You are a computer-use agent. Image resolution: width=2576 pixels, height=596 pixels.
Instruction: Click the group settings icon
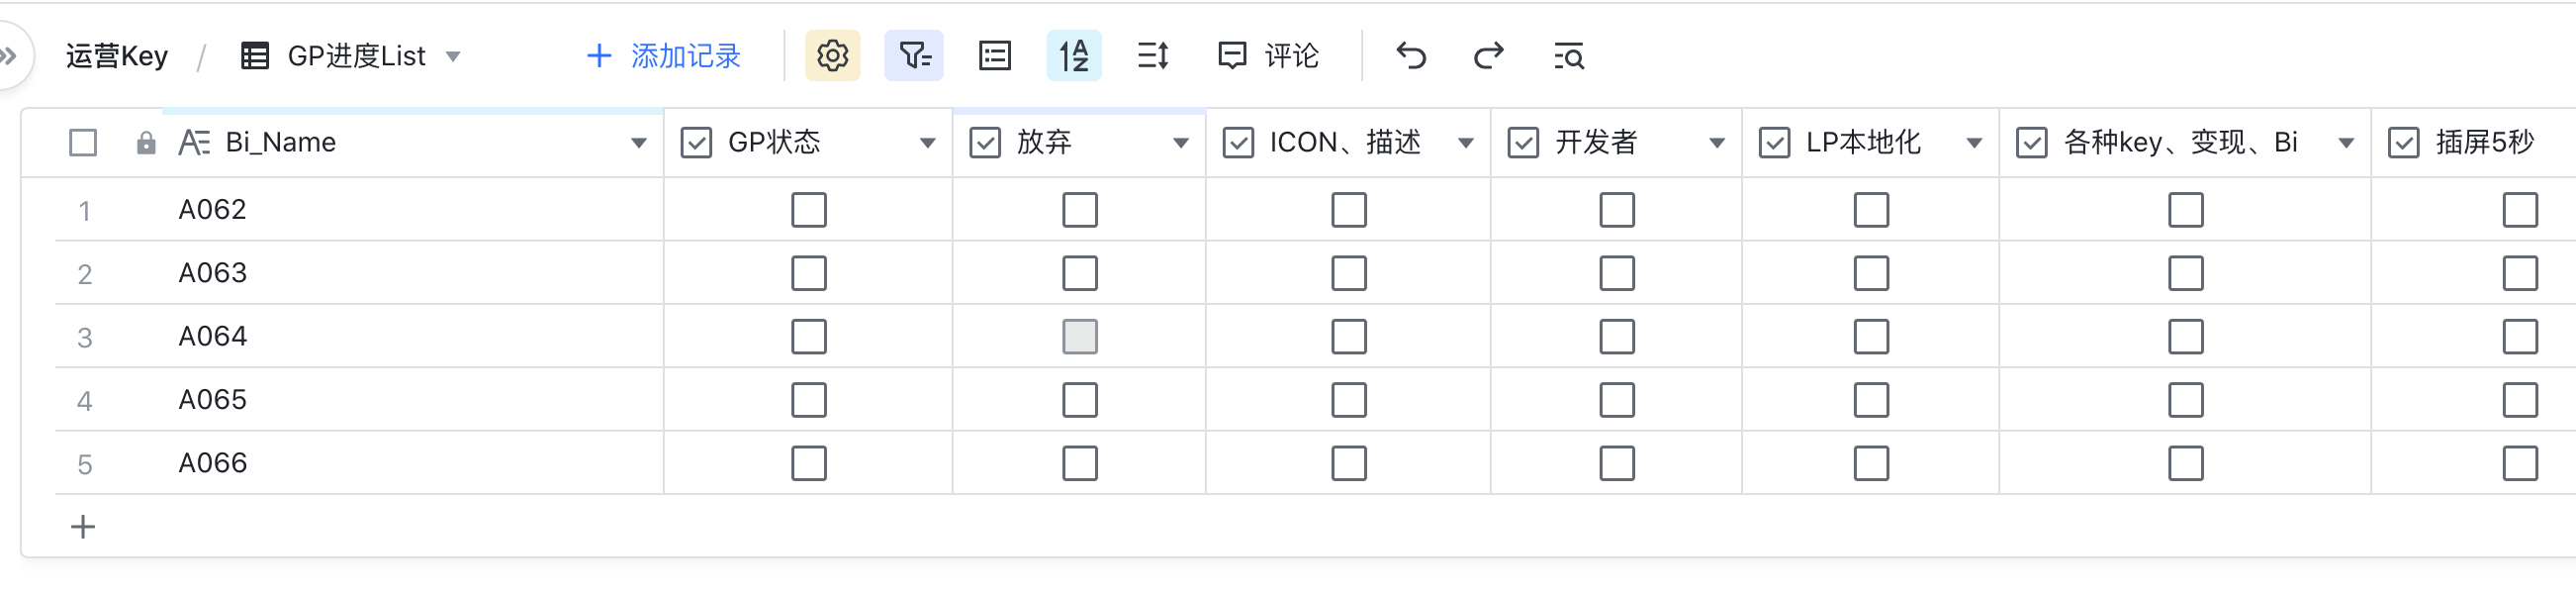point(993,57)
